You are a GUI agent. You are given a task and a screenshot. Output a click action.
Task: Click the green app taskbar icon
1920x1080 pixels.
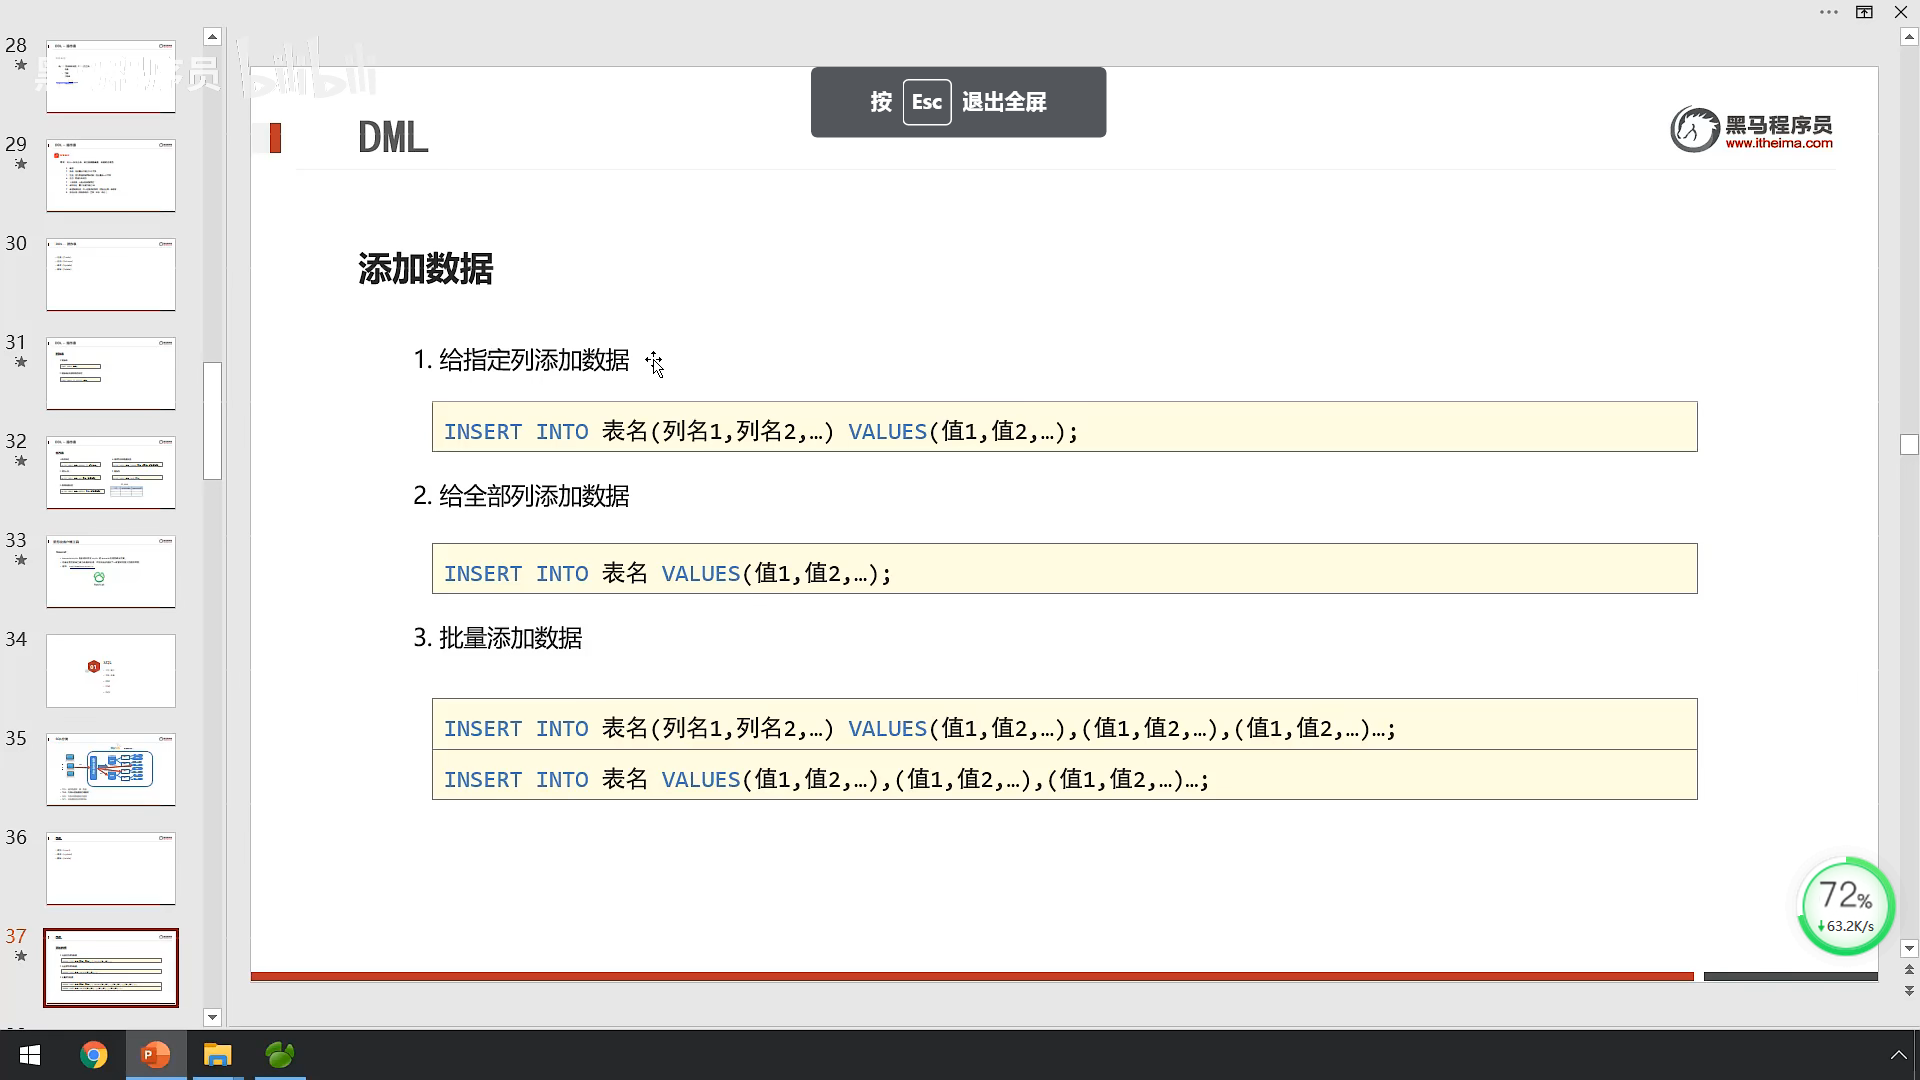[x=280, y=1055]
